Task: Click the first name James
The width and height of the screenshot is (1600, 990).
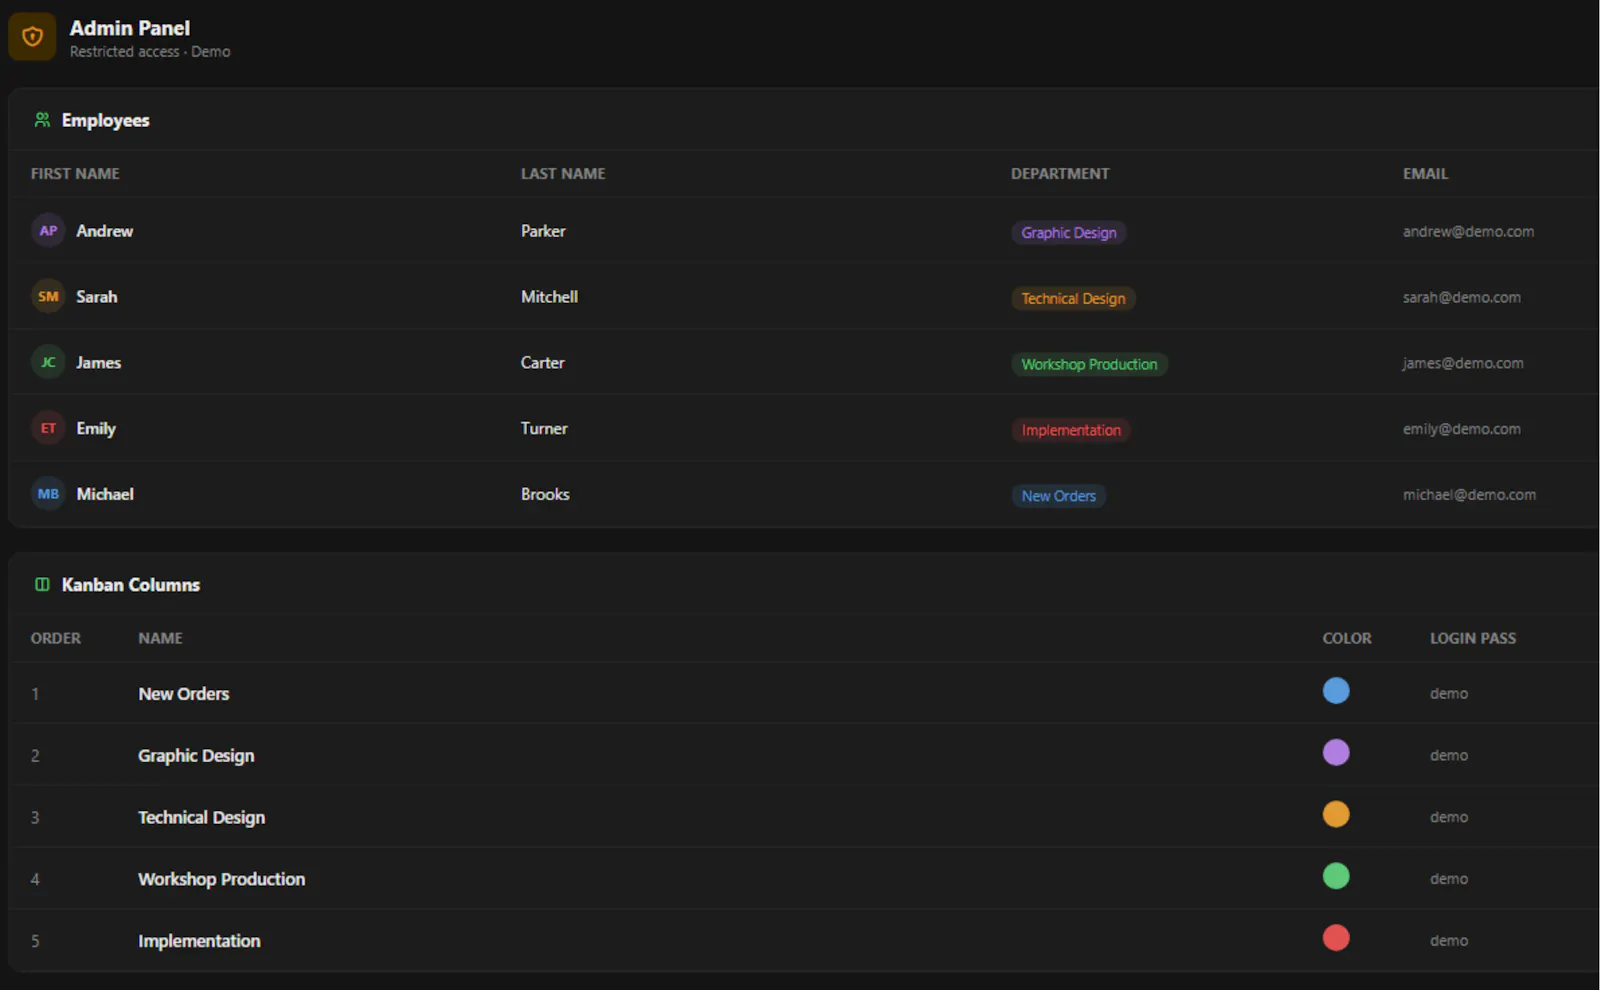Action: tap(98, 363)
